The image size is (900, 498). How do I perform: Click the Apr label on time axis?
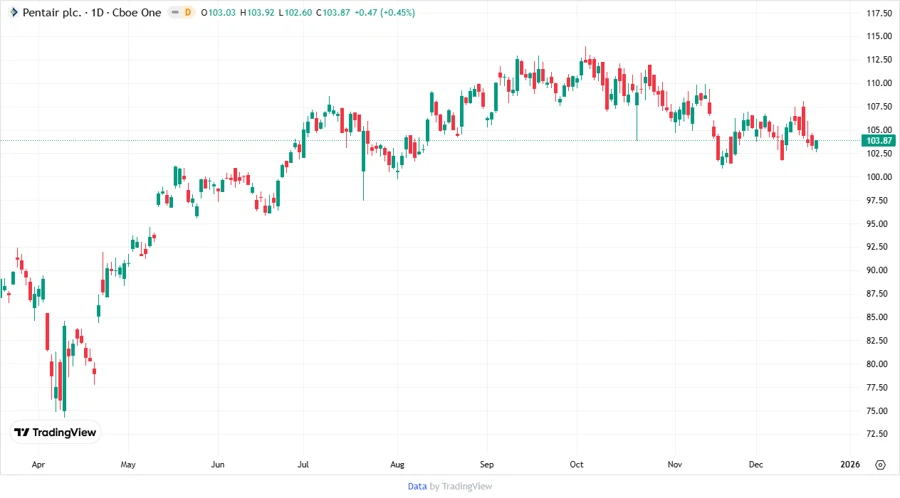38,464
